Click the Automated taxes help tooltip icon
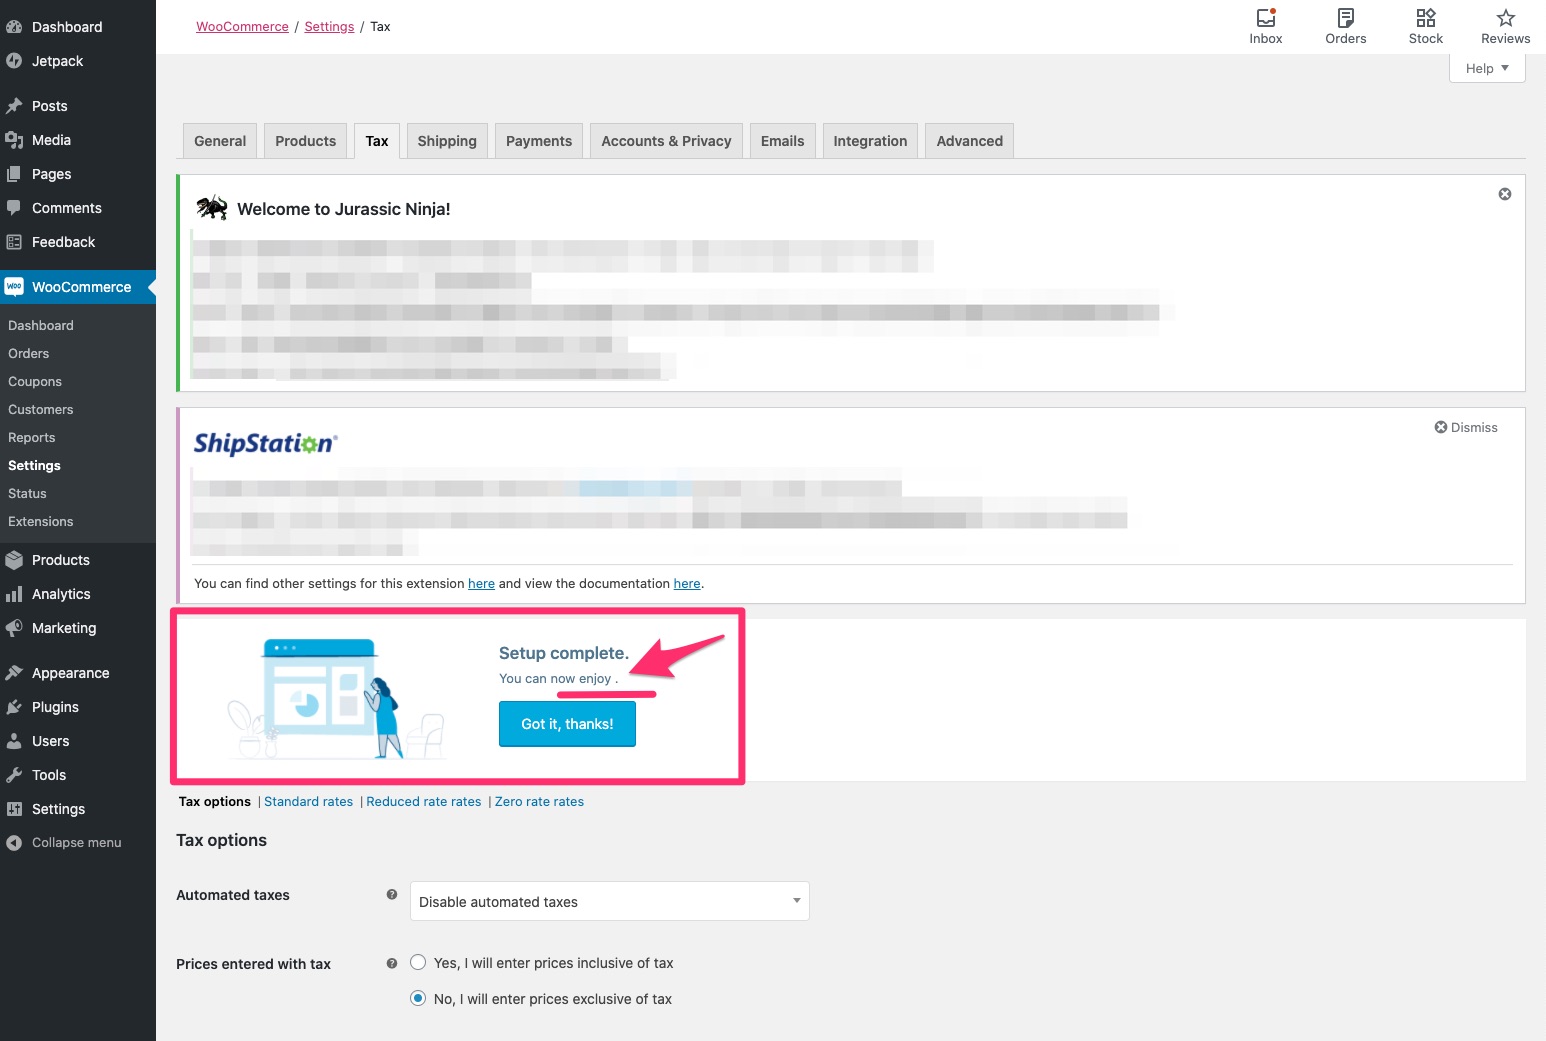Image resolution: width=1546 pixels, height=1041 pixels. 392,894
